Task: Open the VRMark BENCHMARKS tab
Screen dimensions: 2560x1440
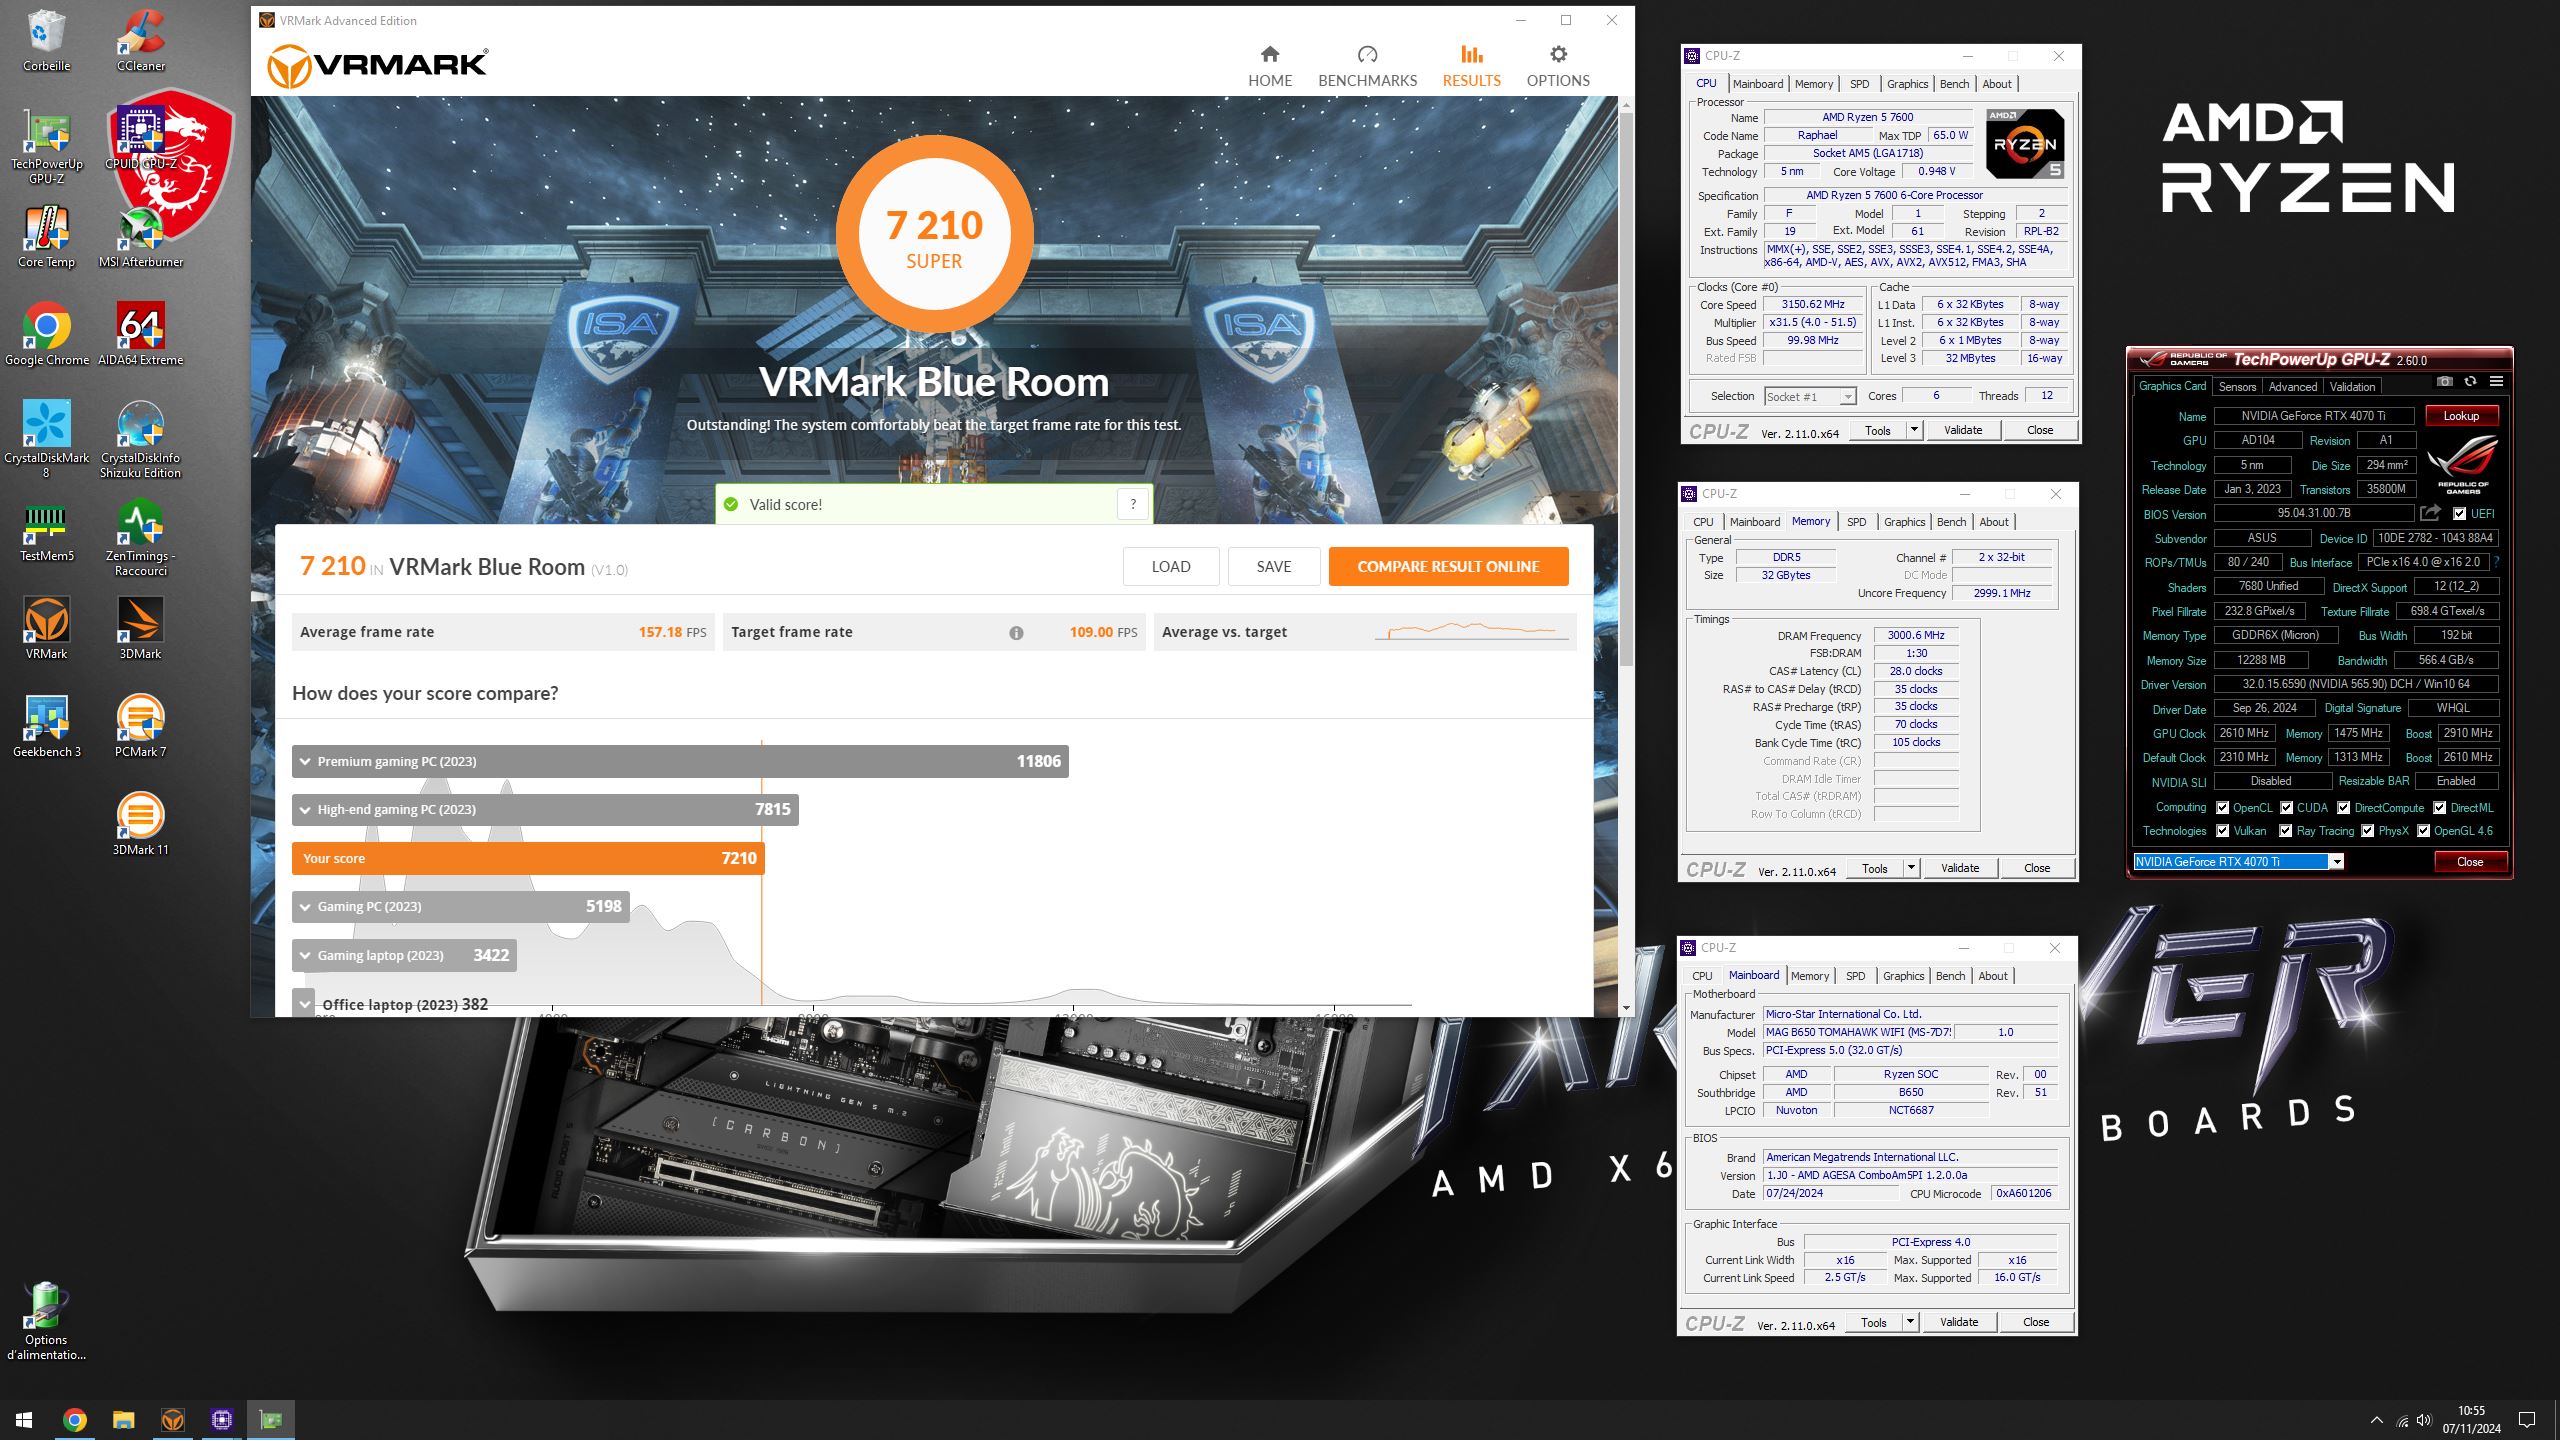Action: (x=1367, y=67)
